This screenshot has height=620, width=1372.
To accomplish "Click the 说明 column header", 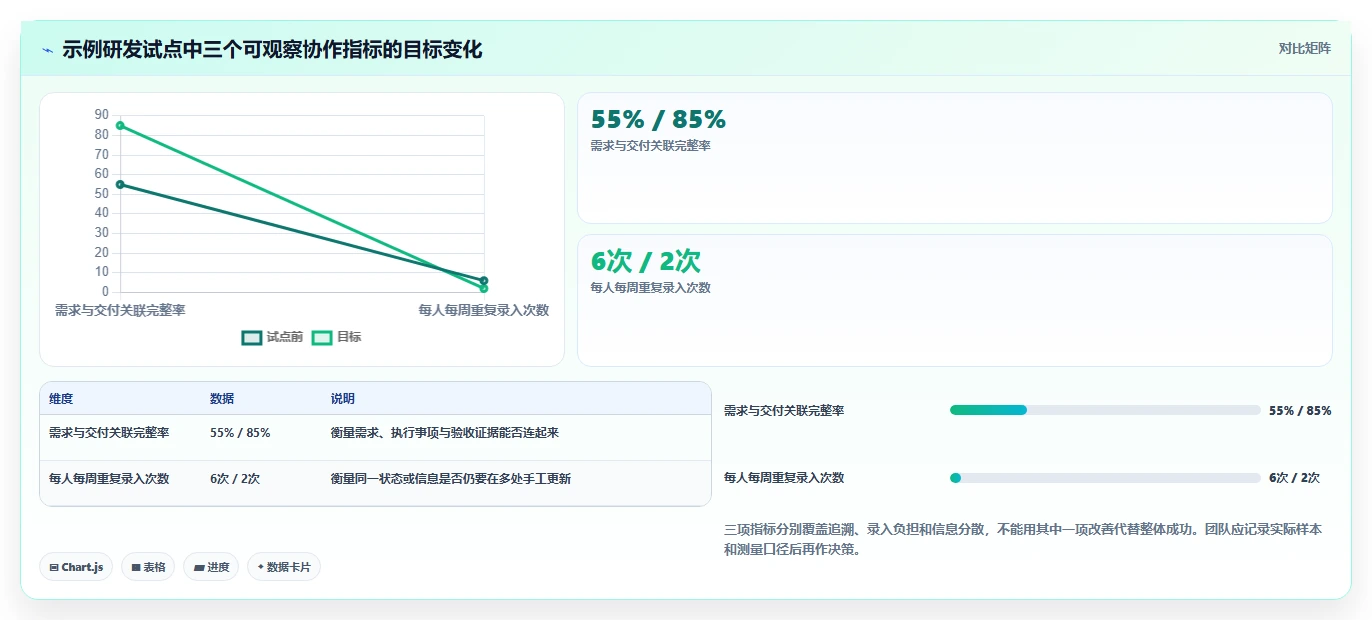I will tap(343, 398).
